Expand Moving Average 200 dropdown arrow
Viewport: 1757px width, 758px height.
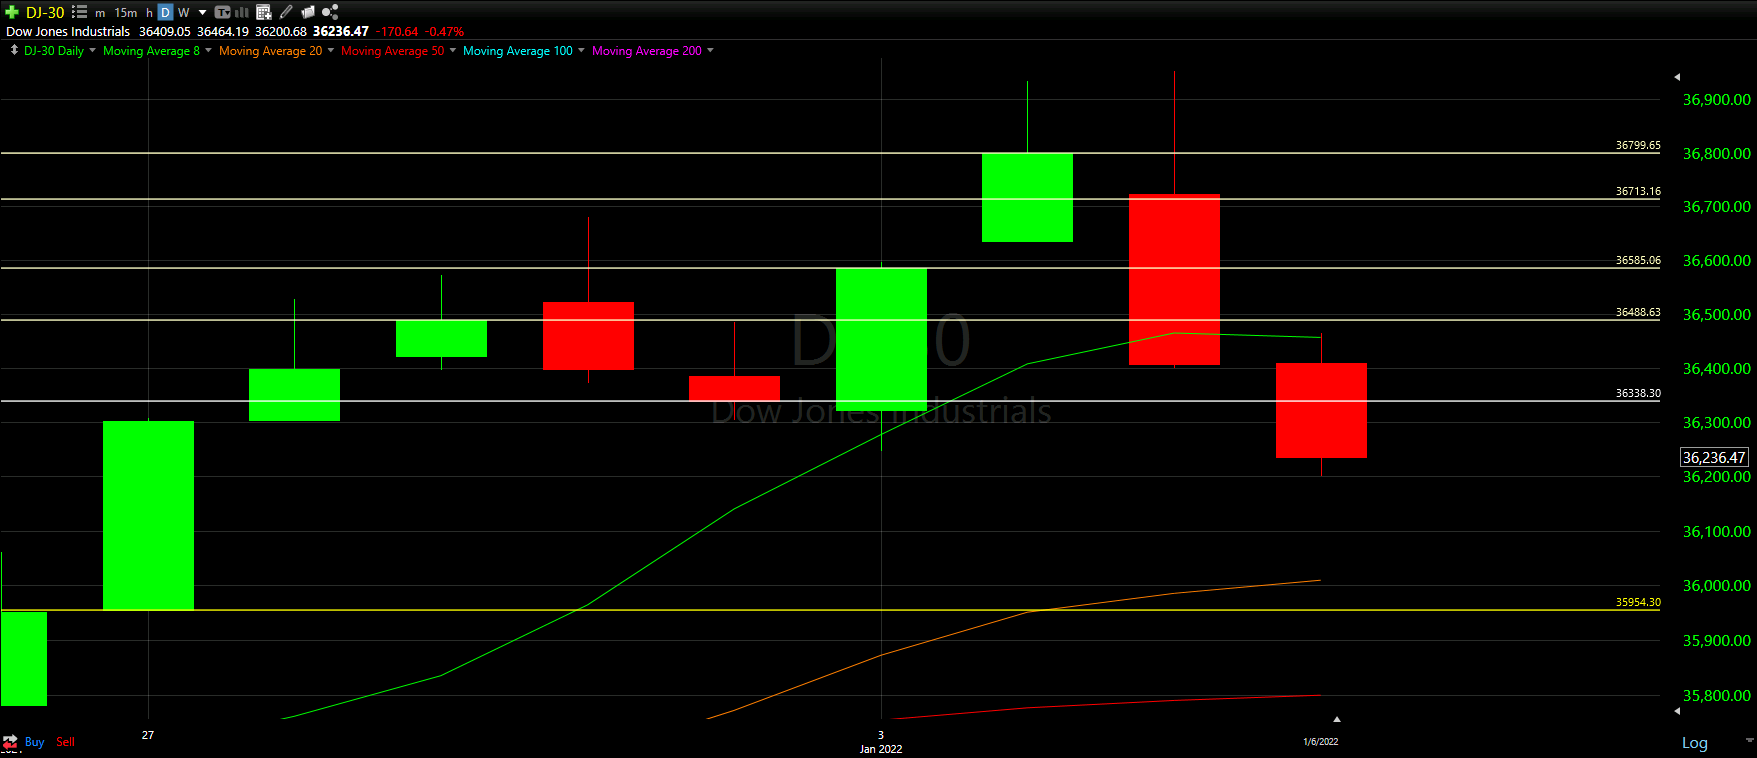coord(710,50)
